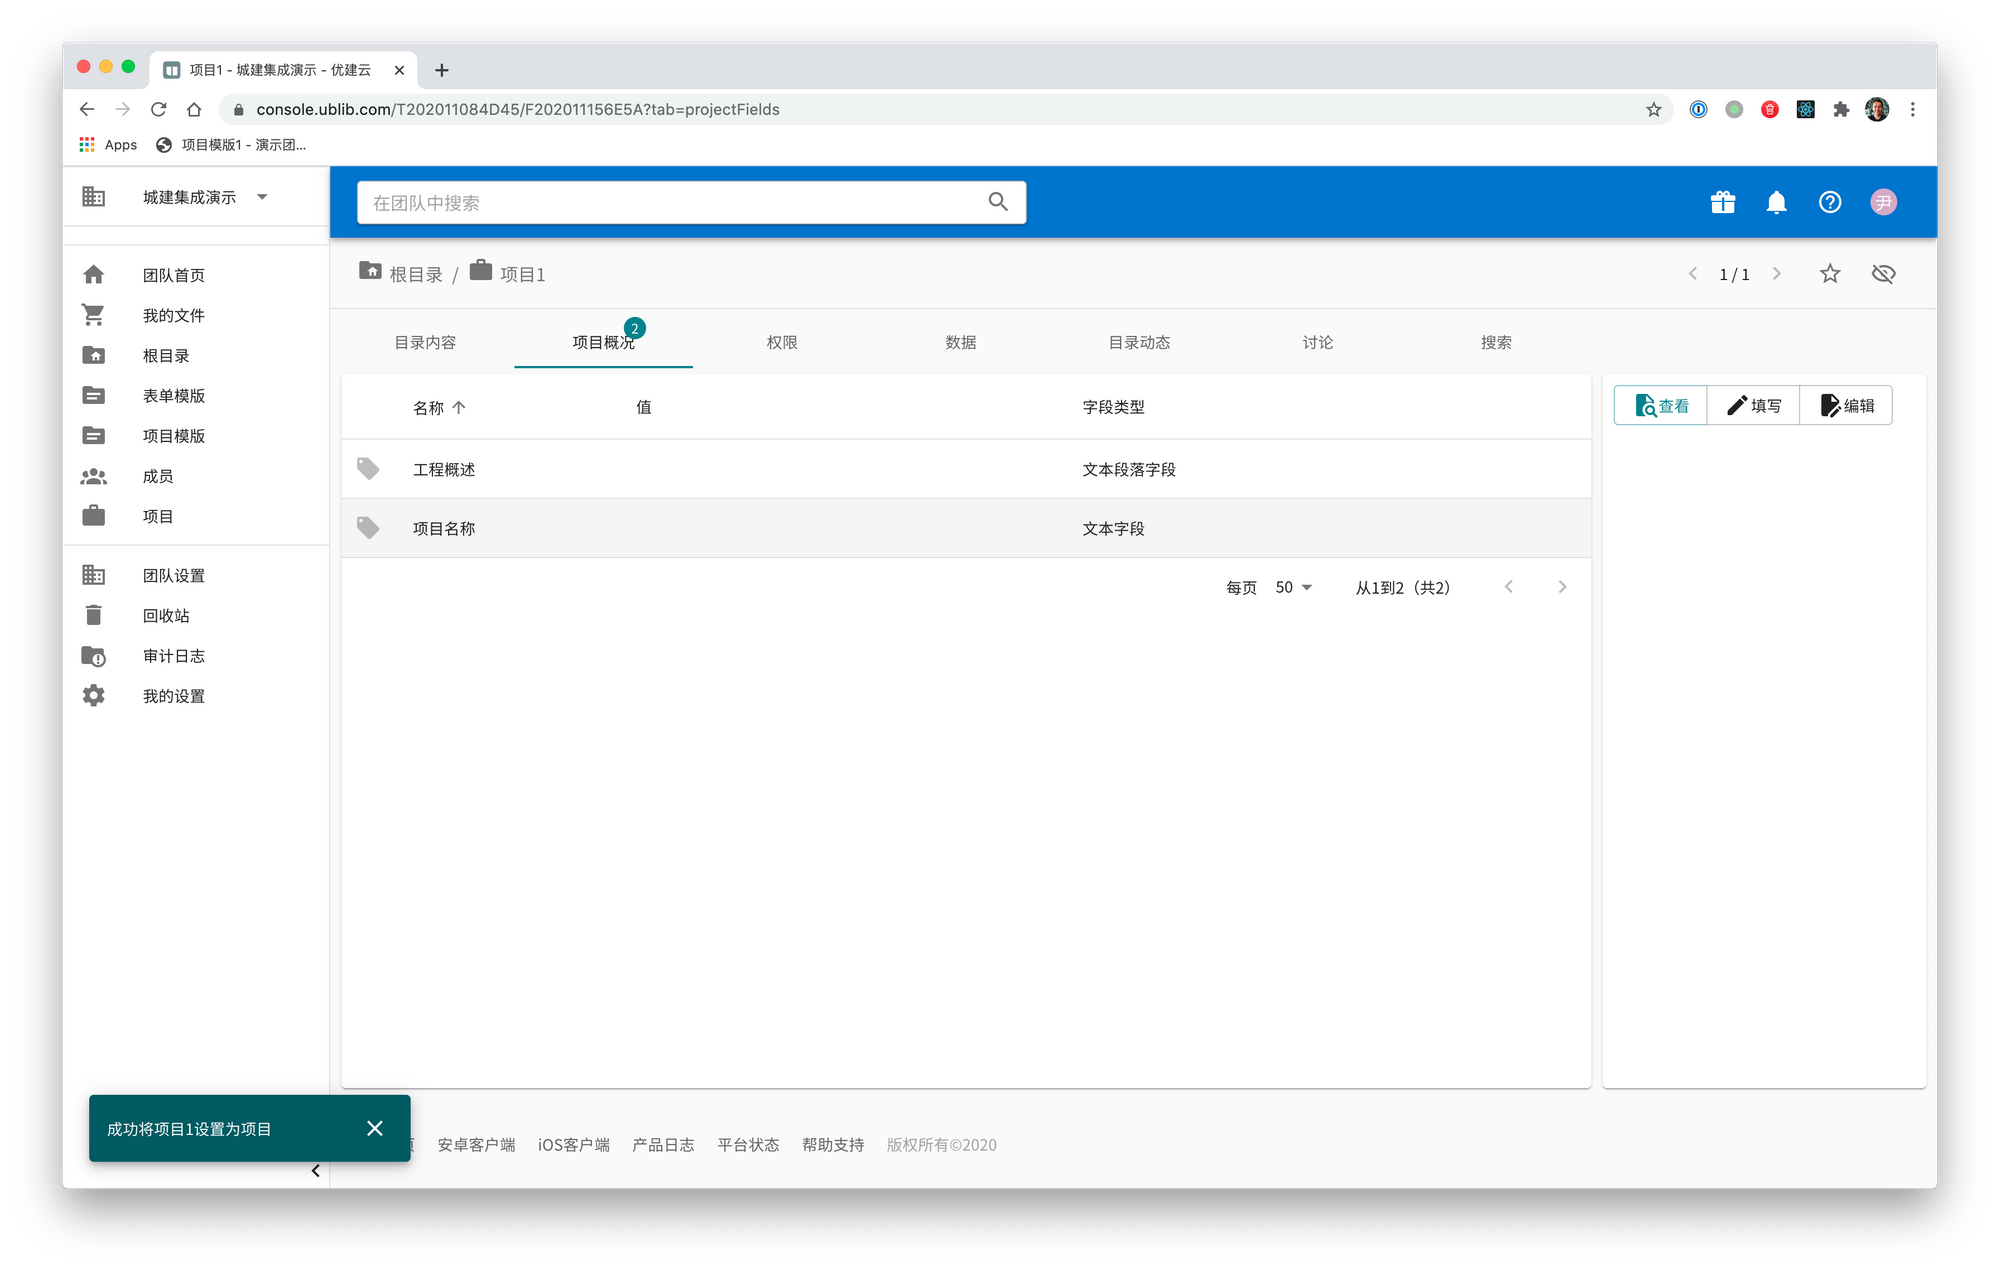Click the gift icon in the header
The height and width of the screenshot is (1271, 2000).
pyautogui.click(x=1722, y=202)
